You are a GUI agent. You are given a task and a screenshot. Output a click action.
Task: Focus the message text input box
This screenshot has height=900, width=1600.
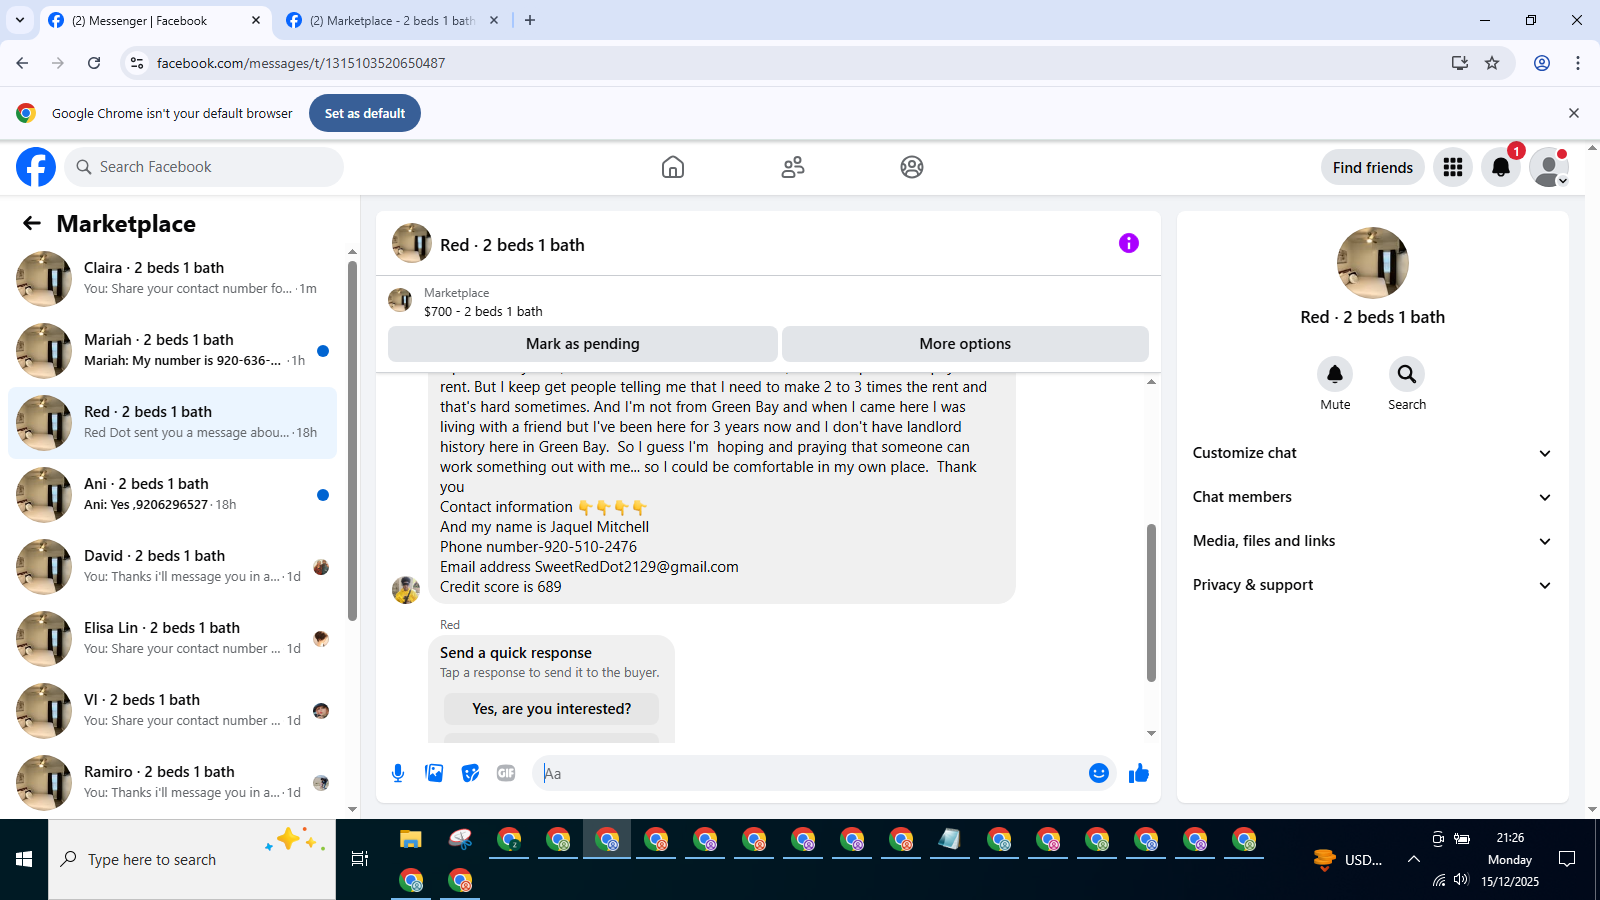tap(808, 773)
